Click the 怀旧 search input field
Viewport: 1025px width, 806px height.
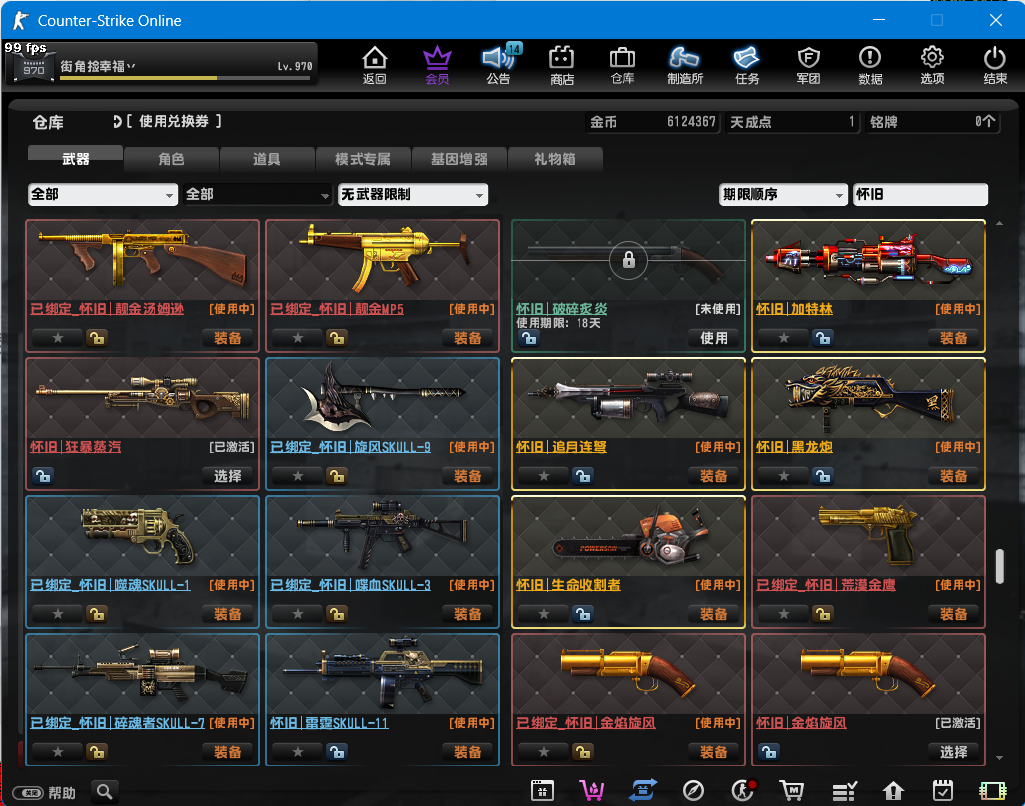point(920,194)
